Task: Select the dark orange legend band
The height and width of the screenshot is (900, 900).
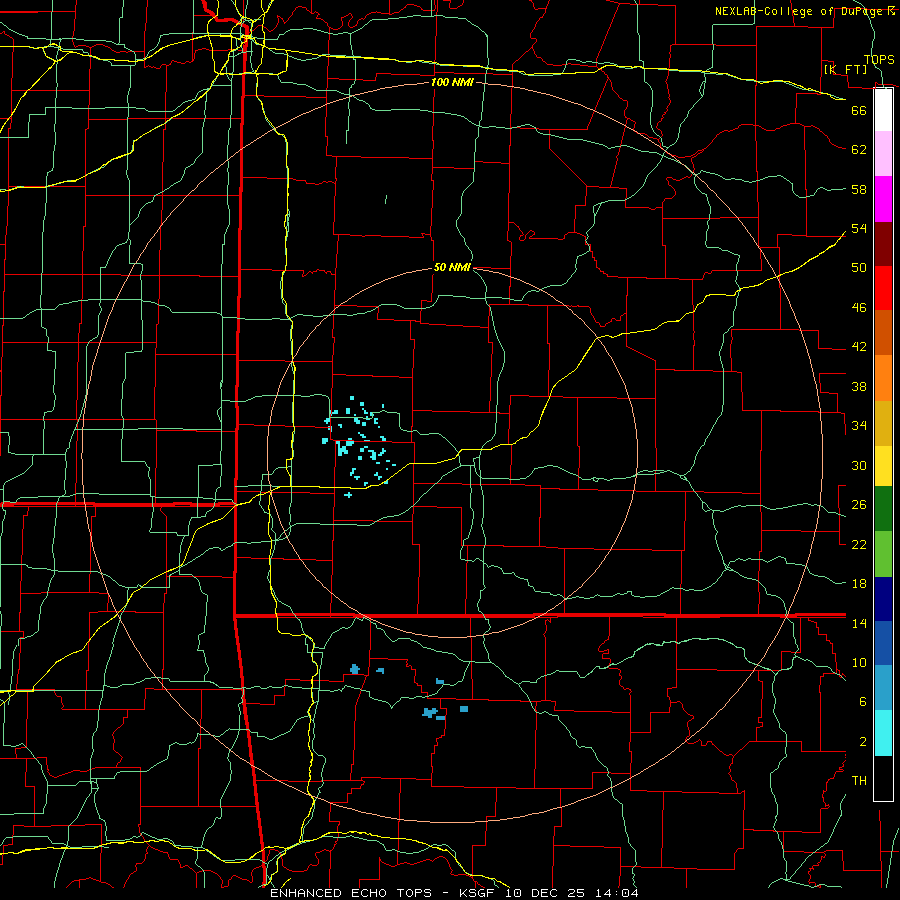Action: [x=883, y=333]
